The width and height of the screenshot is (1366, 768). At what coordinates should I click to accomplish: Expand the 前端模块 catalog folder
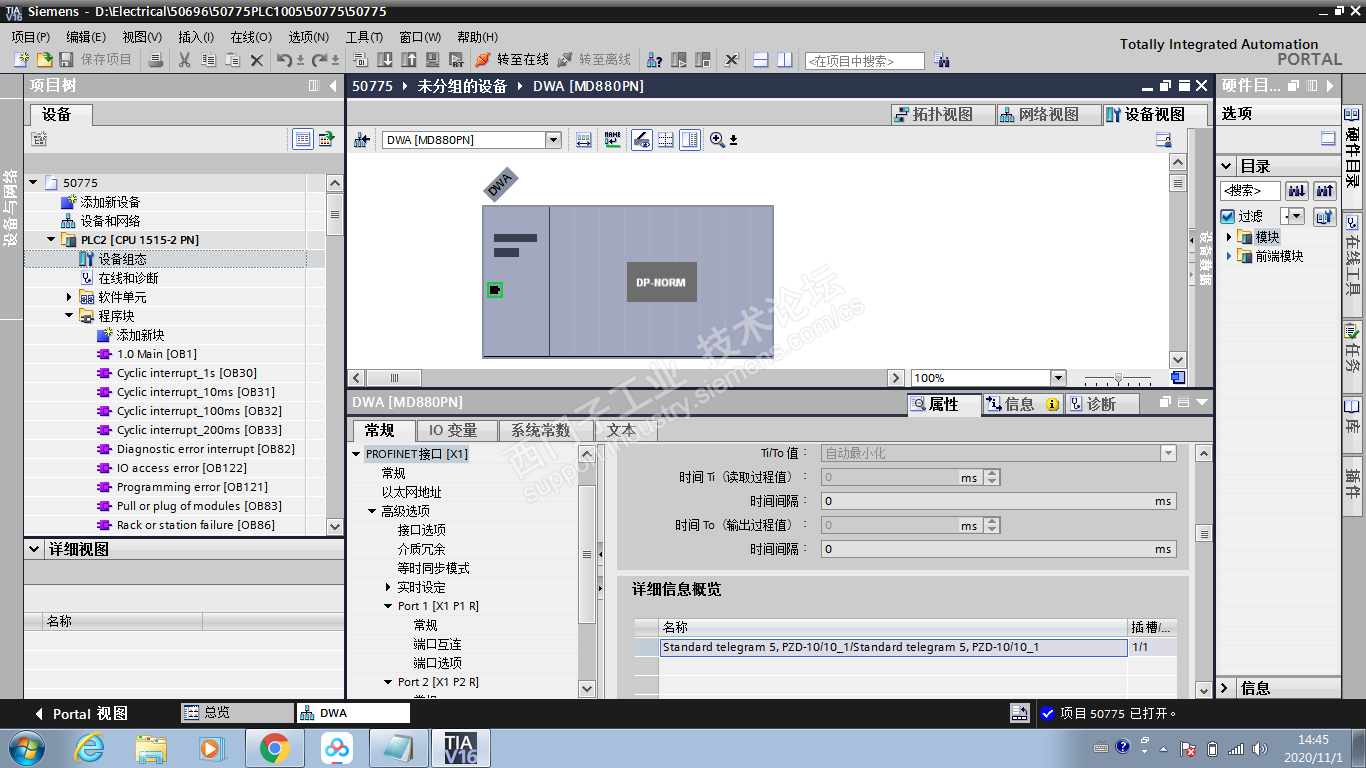tap(1230, 256)
